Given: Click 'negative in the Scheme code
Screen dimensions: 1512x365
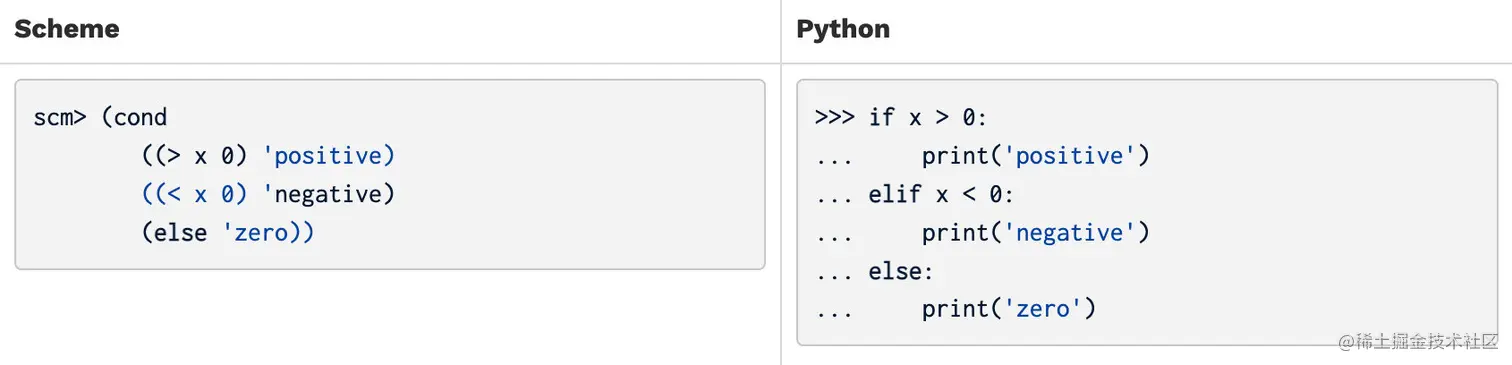Looking at the screenshot, I should [328, 194].
